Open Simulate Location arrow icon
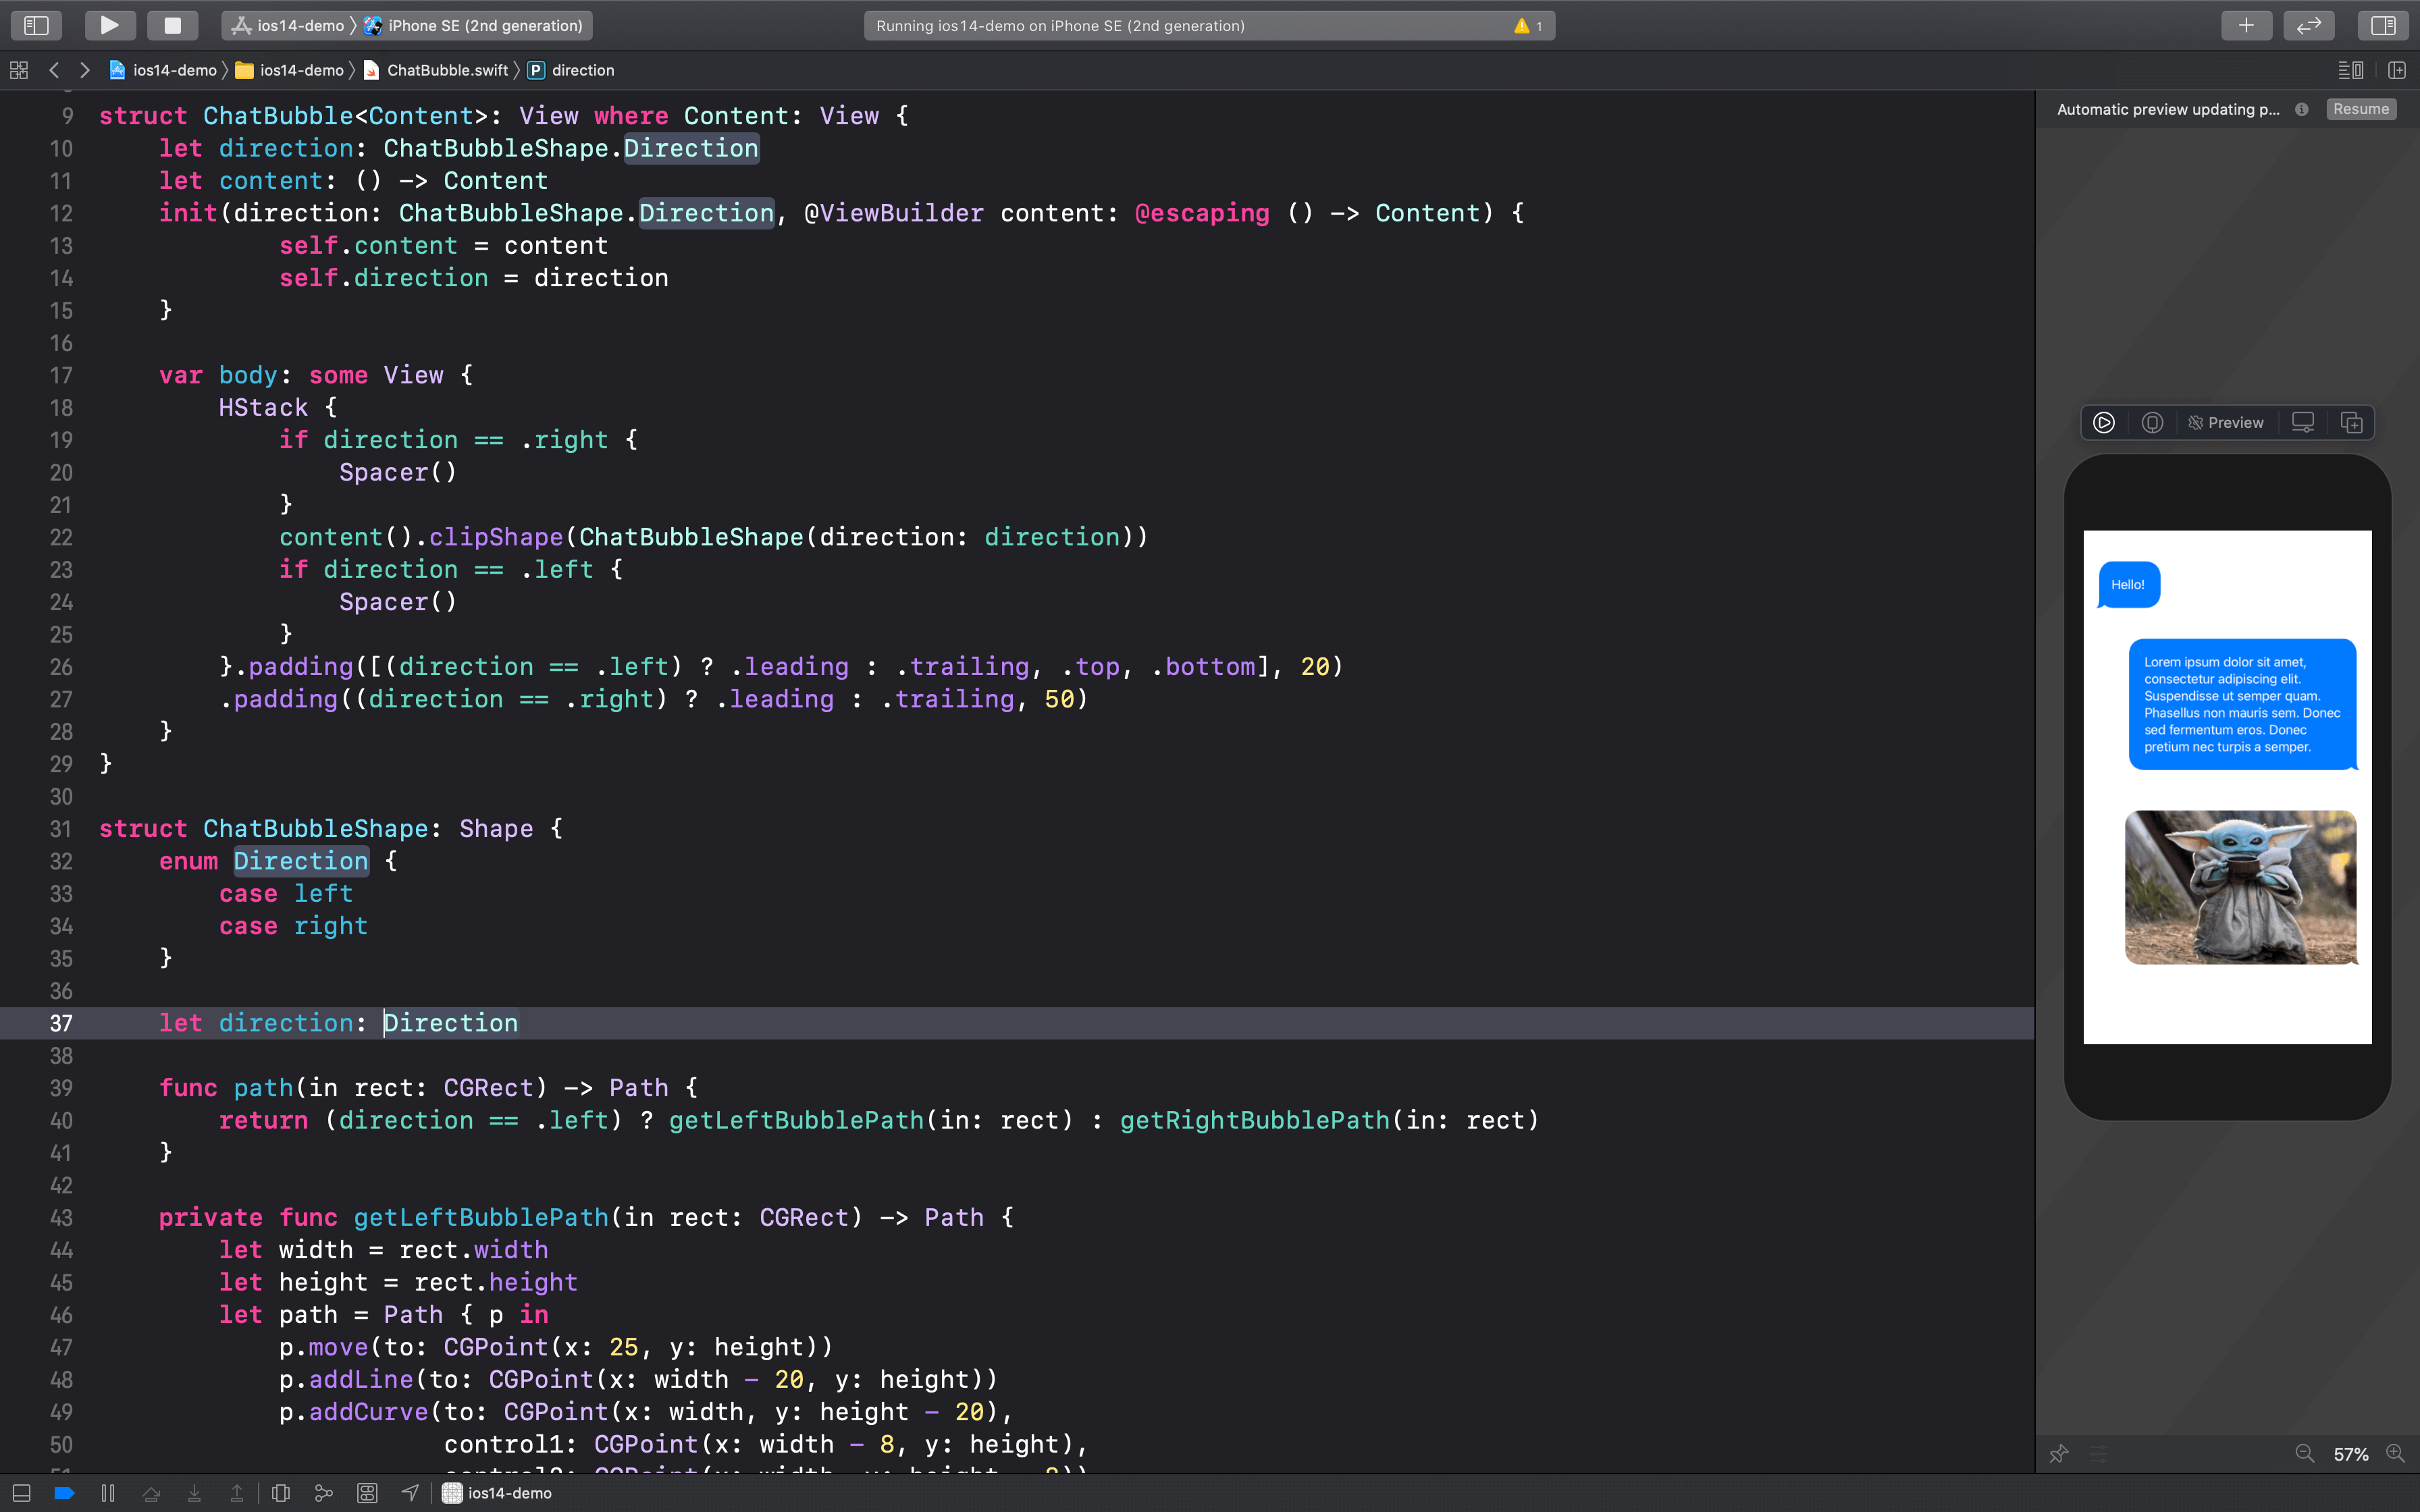 [410, 1493]
